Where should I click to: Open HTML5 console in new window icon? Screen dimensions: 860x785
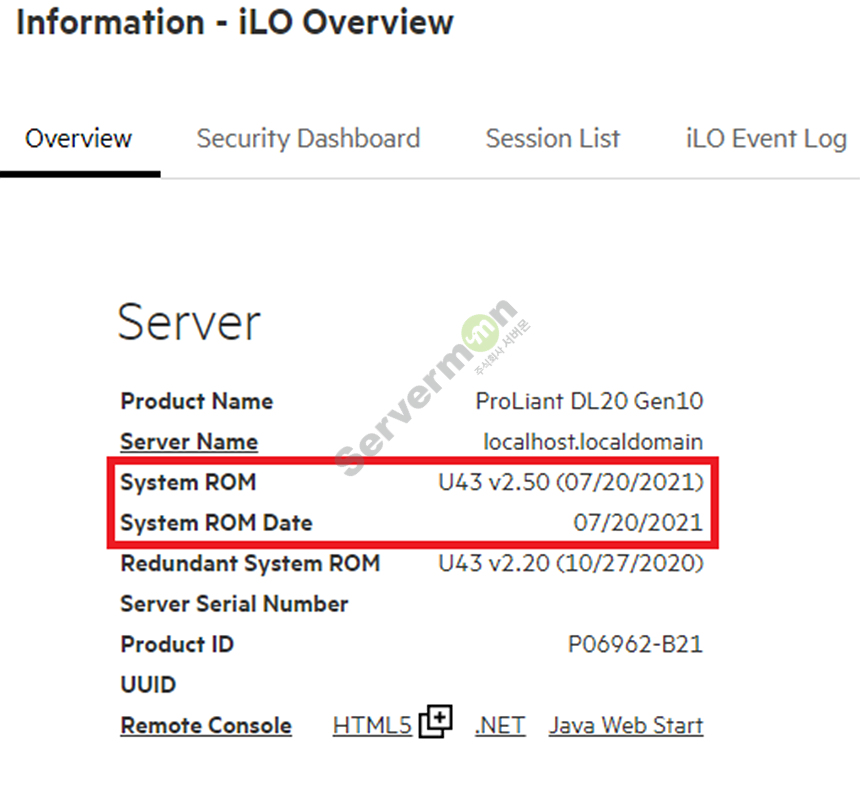pyautogui.click(x=435, y=721)
